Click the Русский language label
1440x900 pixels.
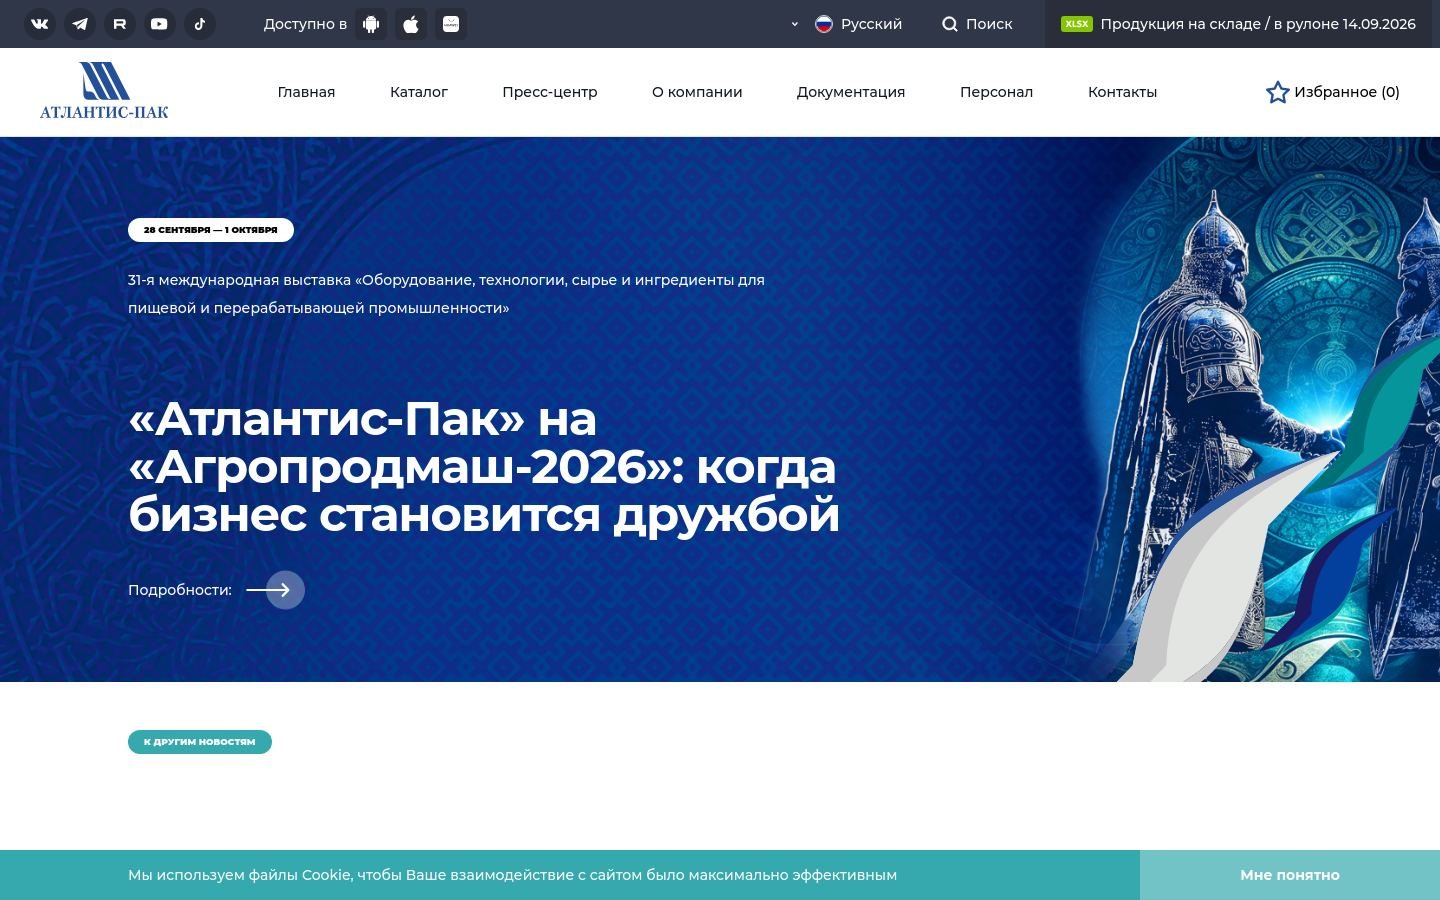(871, 24)
